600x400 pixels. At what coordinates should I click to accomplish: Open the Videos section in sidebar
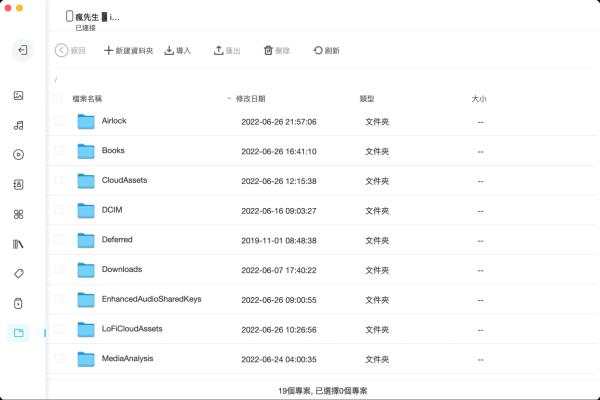18,155
